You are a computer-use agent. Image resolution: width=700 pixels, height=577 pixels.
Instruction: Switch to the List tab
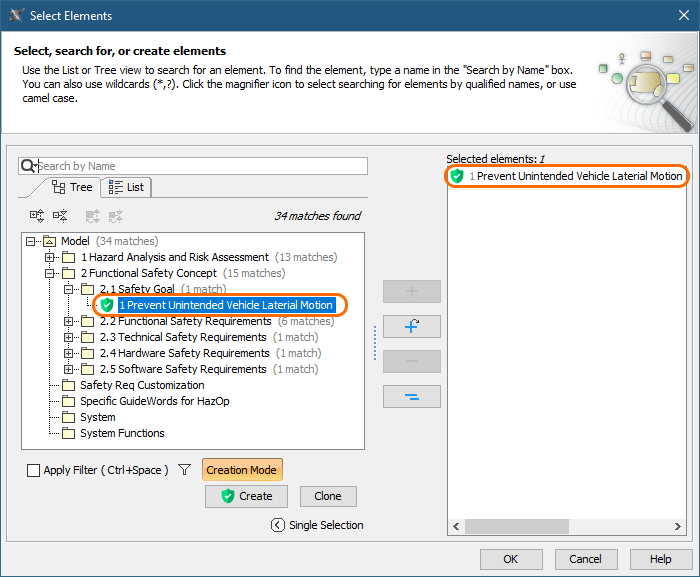126,187
